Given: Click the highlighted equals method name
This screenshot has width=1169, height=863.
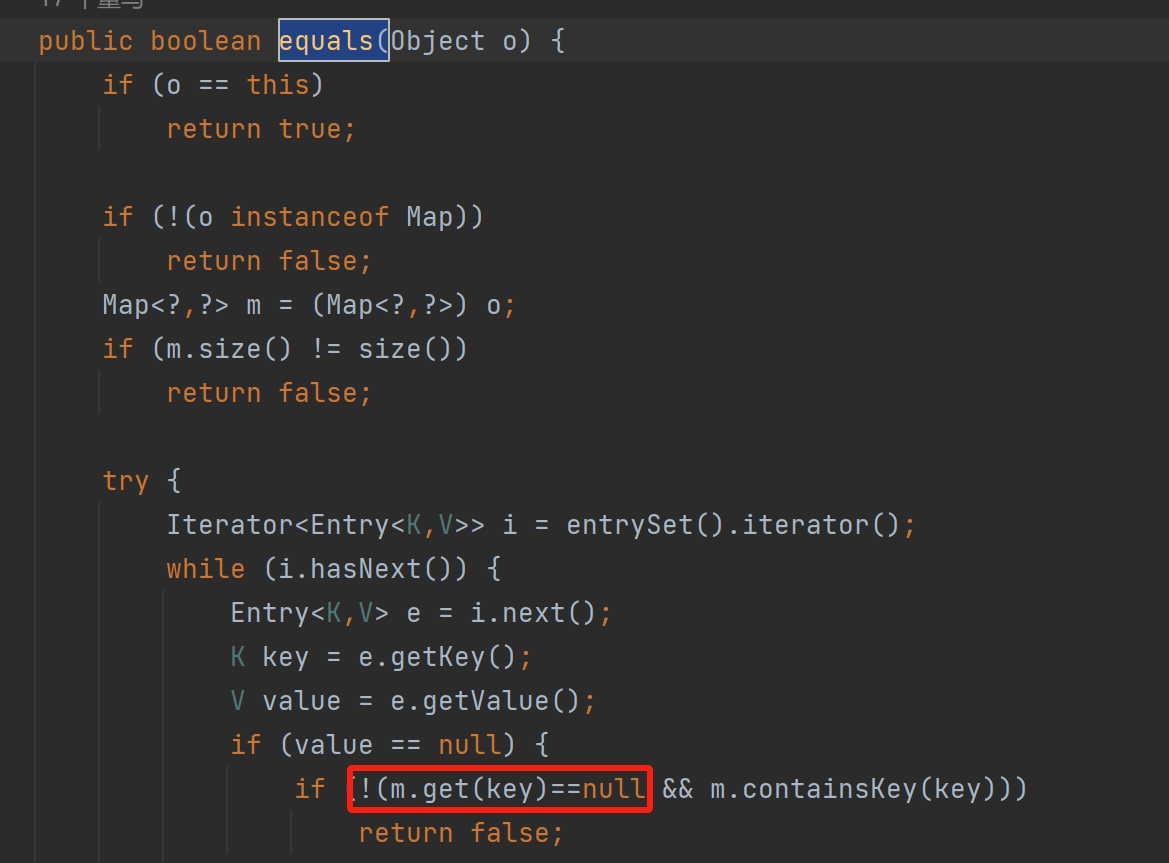Looking at the screenshot, I should coord(333,41).
